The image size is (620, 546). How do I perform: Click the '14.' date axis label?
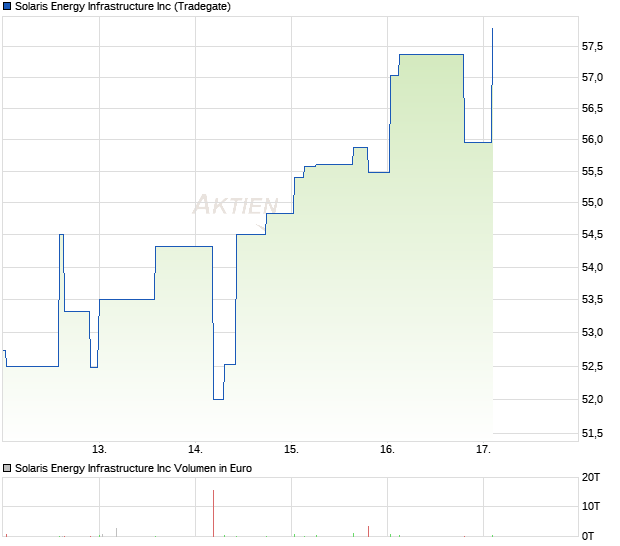pos(195,450)
